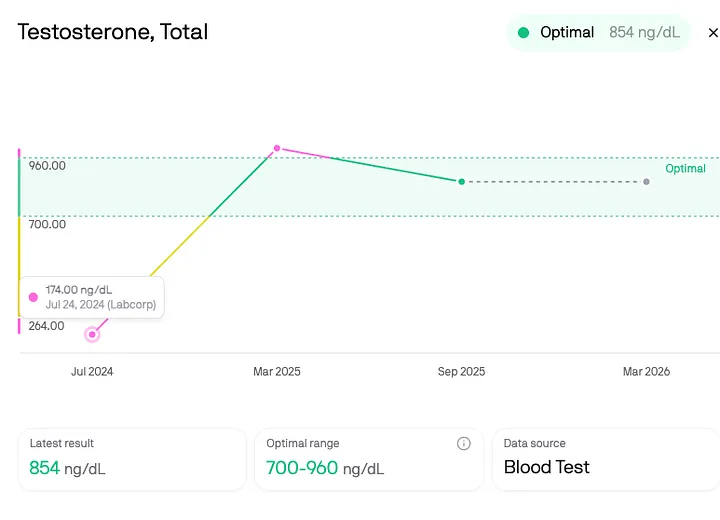Click the Testosterone, Total heading

pos(113,32)
